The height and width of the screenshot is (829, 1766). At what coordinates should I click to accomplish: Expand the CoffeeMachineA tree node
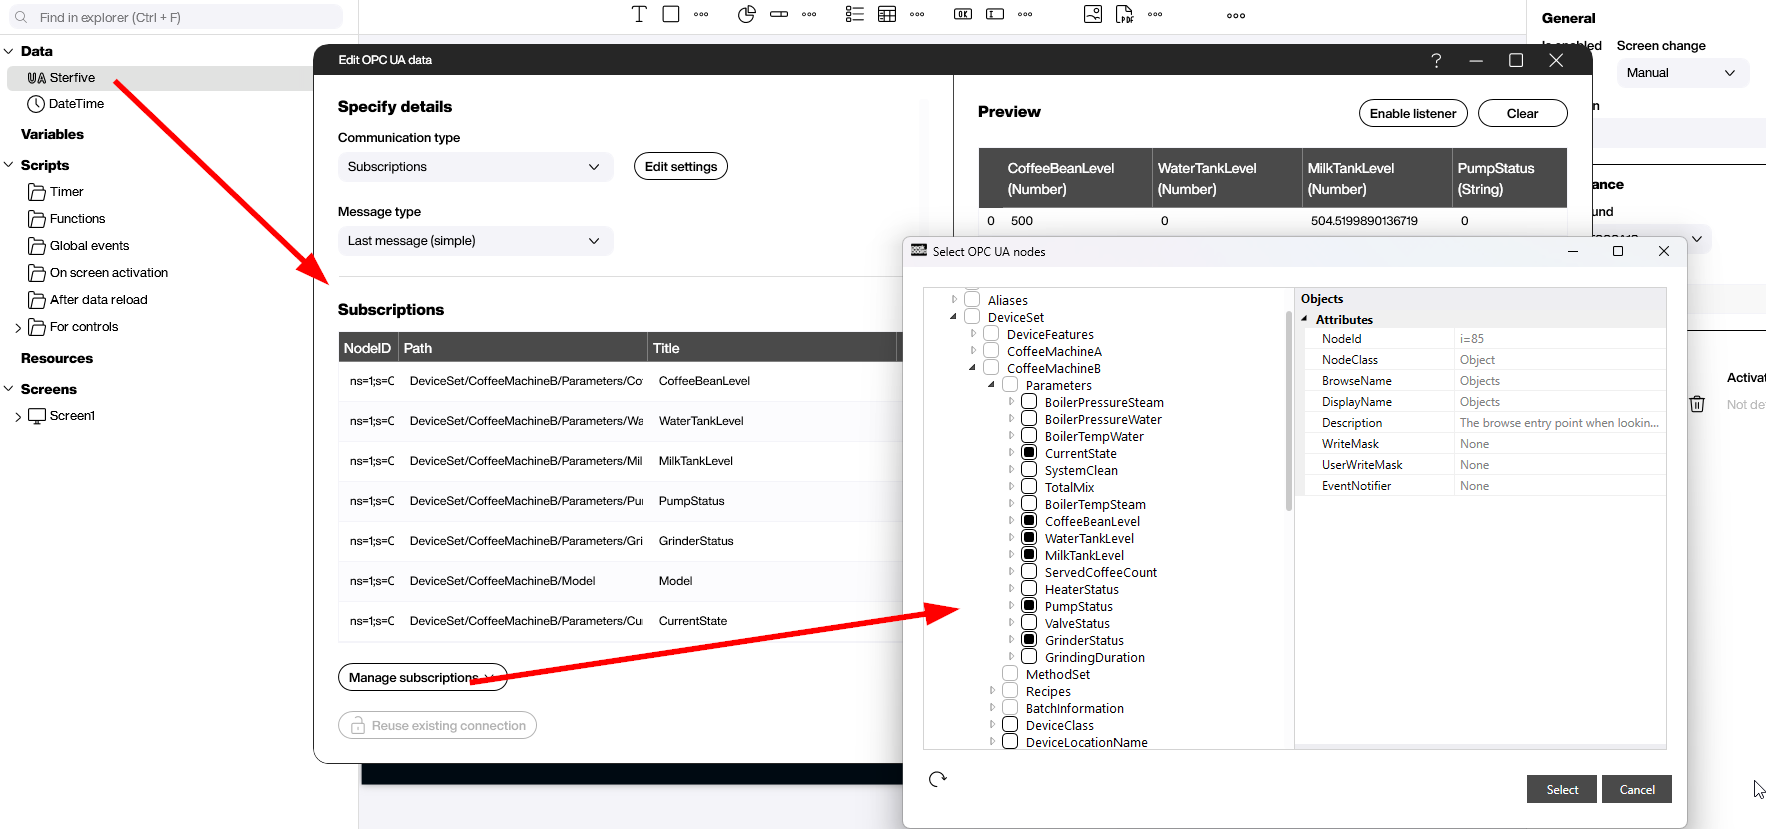click(x=973, y=351)
